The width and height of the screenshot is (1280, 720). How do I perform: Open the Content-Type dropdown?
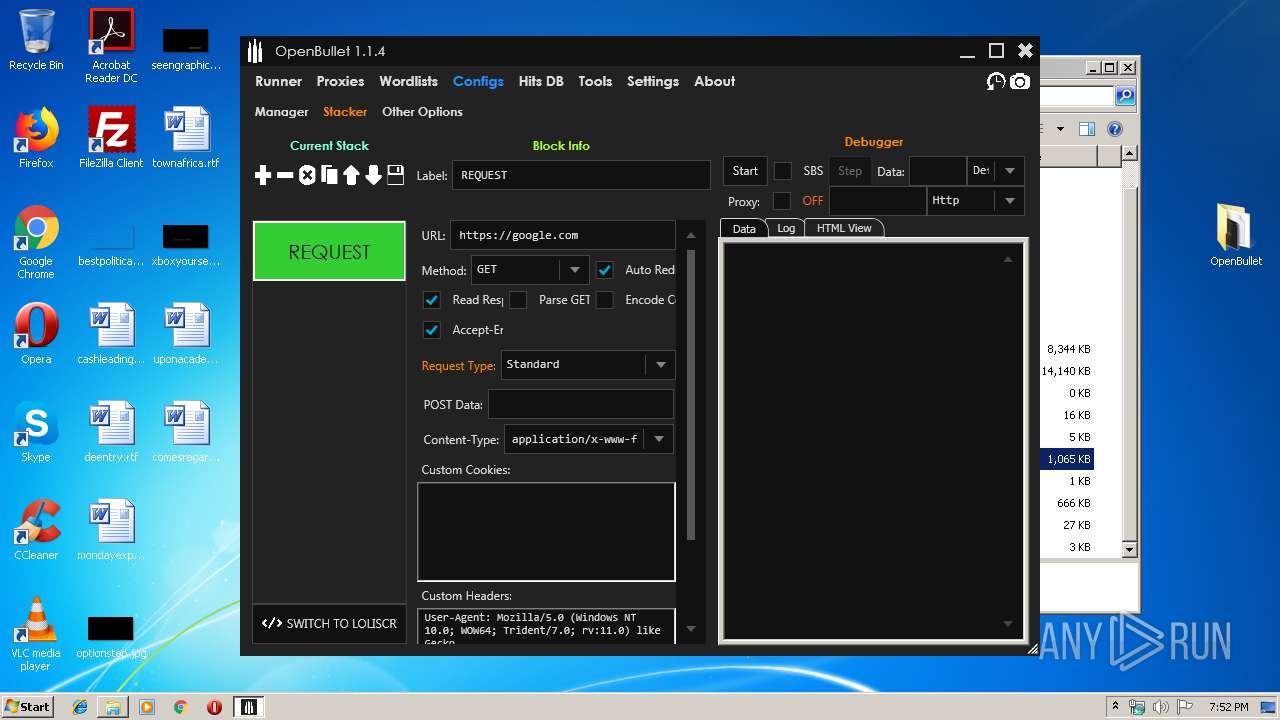click(588, 439)
